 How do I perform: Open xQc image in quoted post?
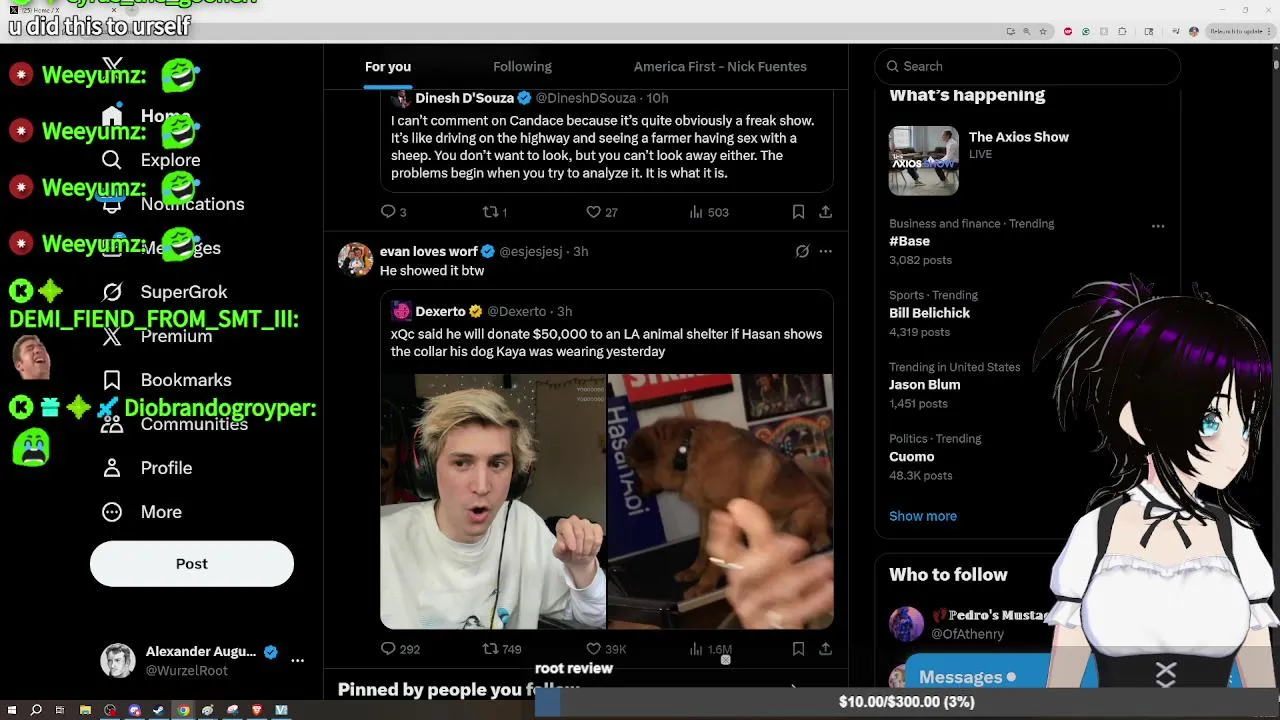coord(493,501)
